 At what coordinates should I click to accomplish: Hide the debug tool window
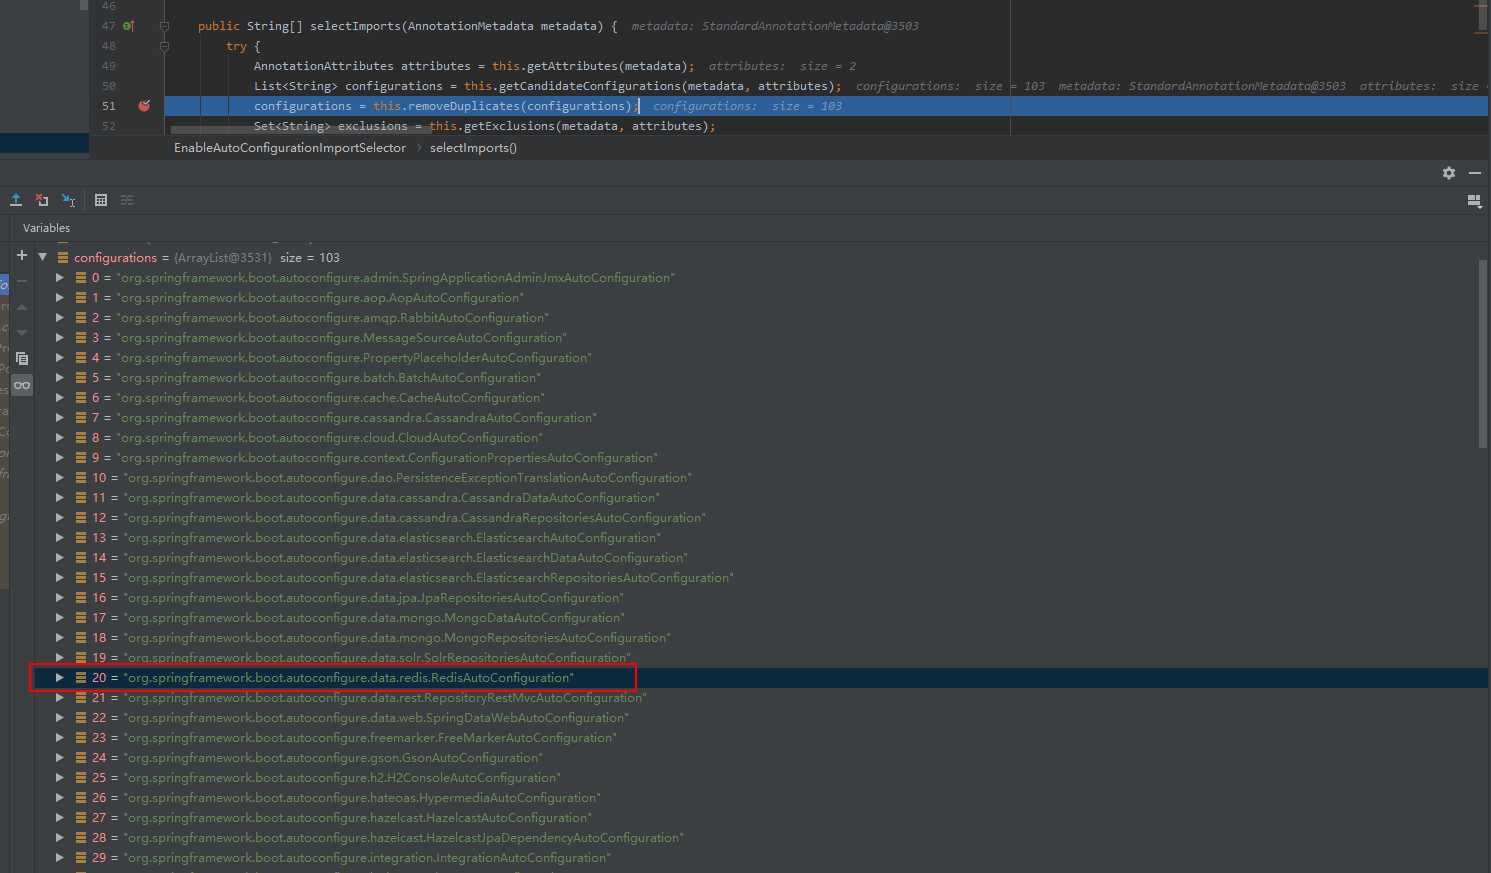click(x=1475, y=173)
